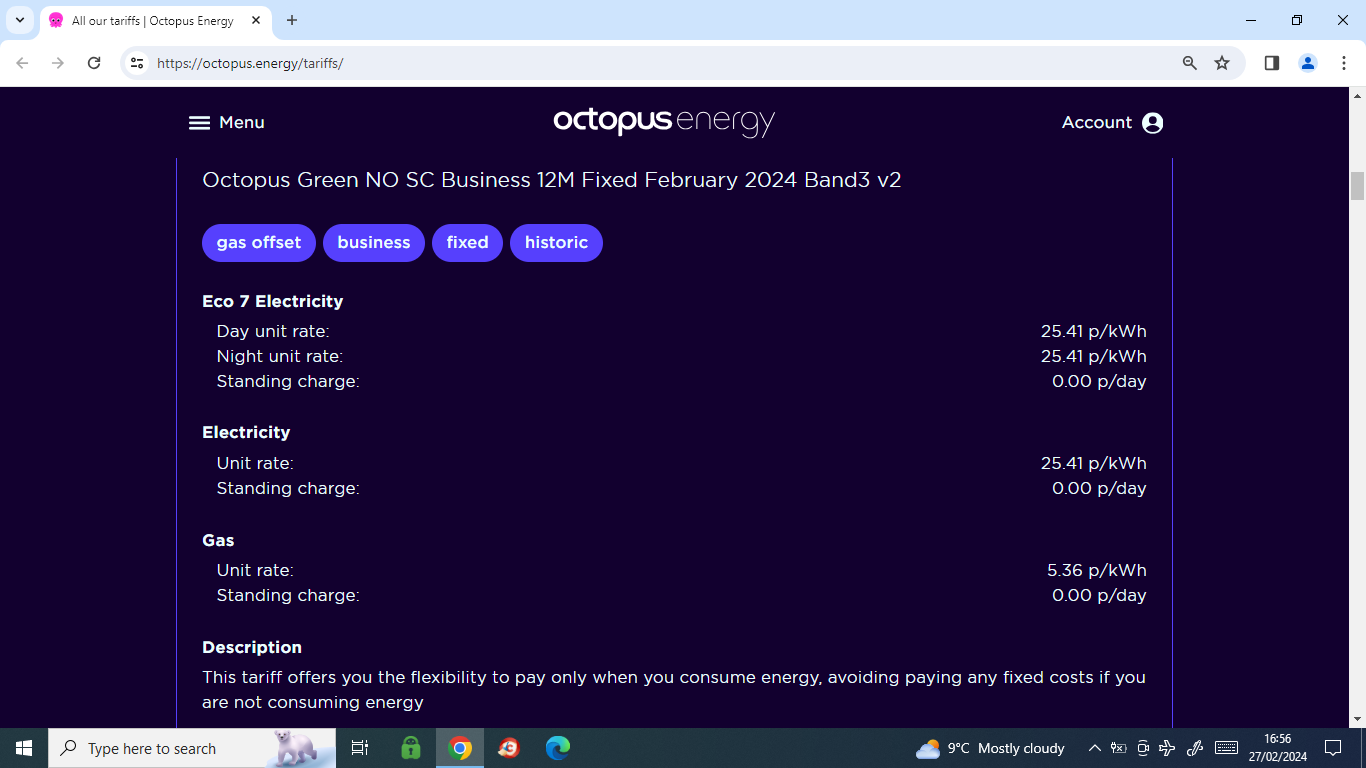This screenshot has height=768, width=1366.
Task: Open the red swirl taskbar app
Action: 509,748
